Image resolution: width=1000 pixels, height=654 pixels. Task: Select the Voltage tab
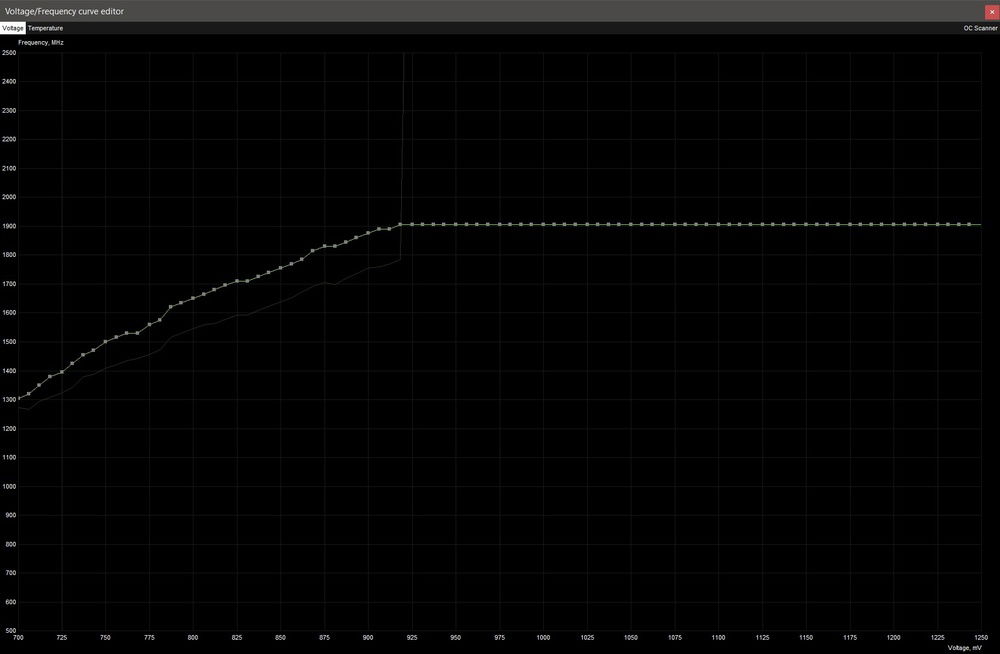pos(12,27)
